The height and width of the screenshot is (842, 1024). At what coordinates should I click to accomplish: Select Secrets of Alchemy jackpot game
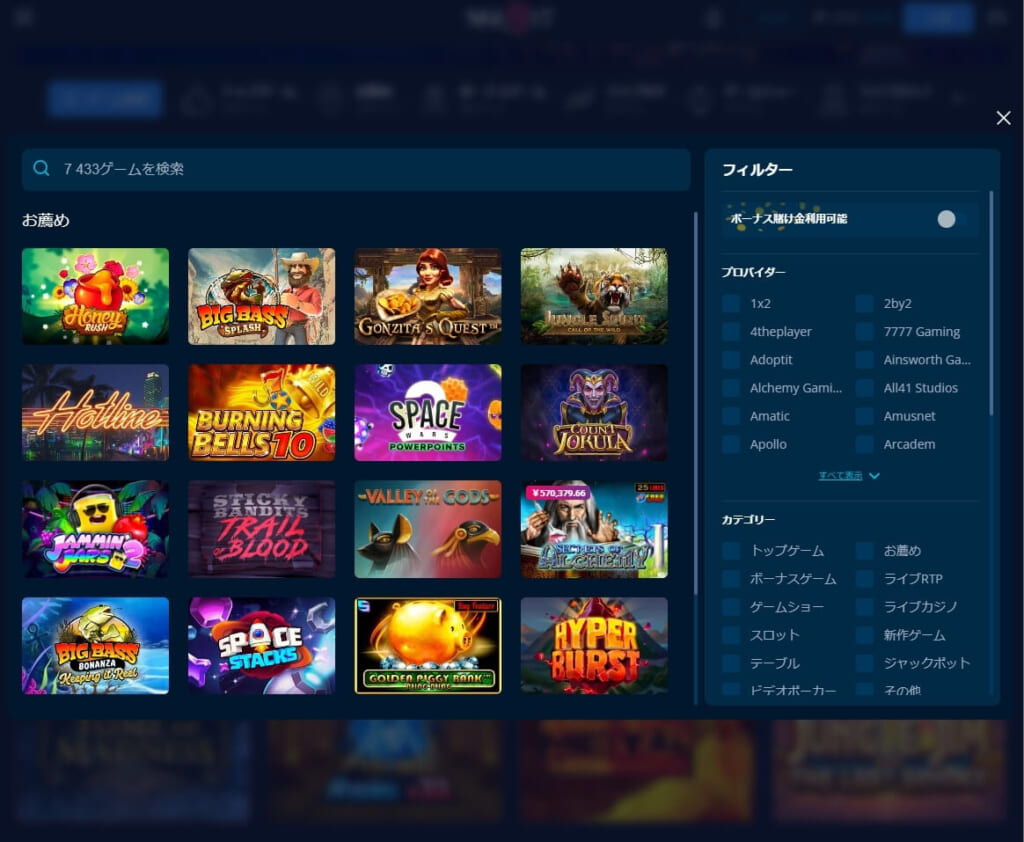click(594, 529)
